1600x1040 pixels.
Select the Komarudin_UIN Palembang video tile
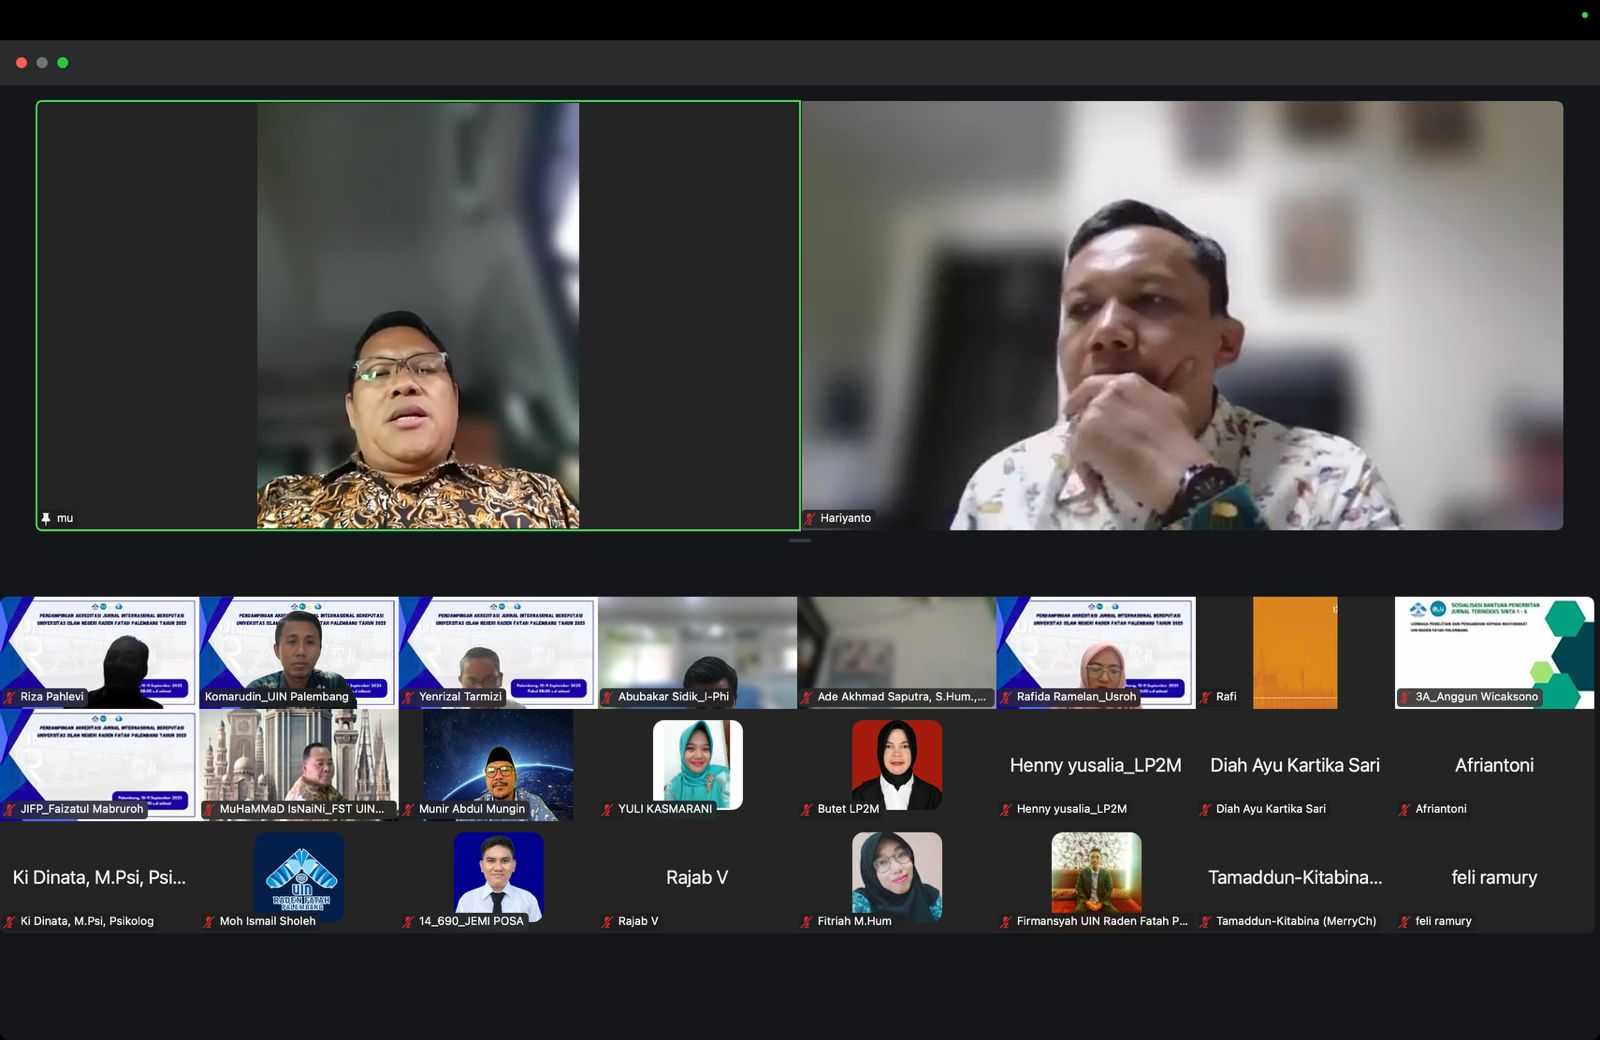point(298,650)
